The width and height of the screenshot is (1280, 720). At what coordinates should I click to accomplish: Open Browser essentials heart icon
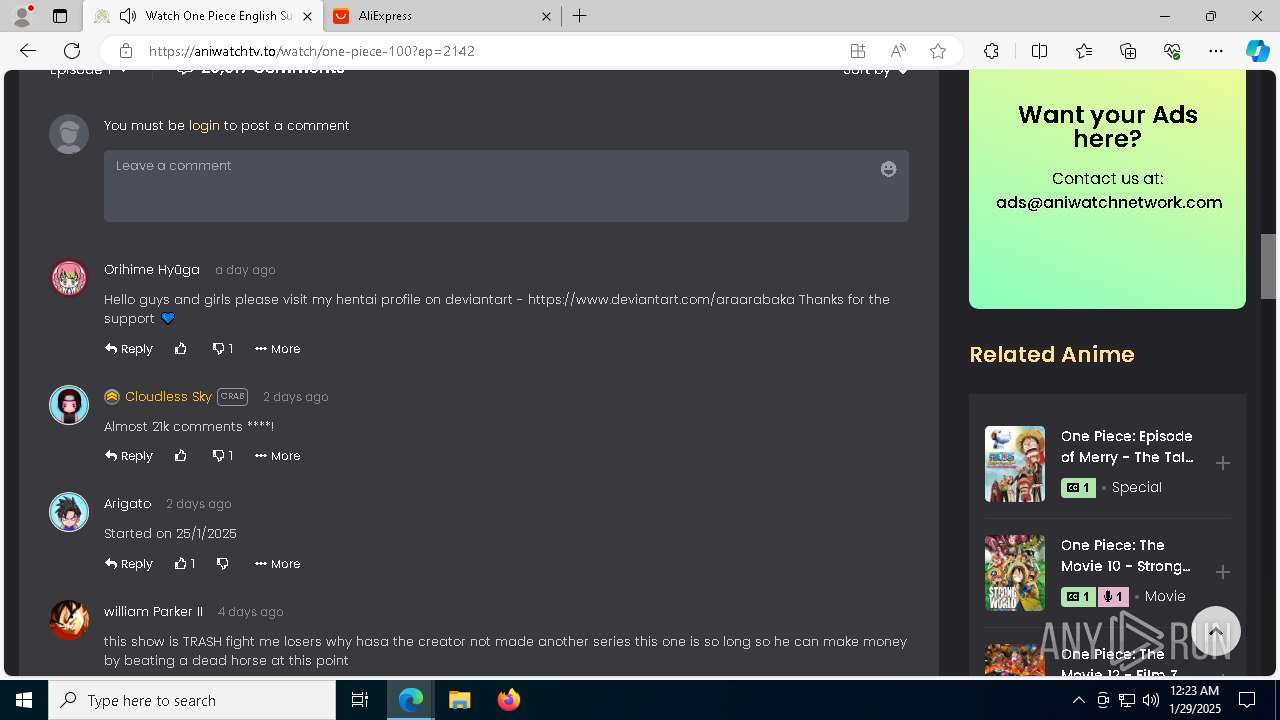tap(1172, 51)
